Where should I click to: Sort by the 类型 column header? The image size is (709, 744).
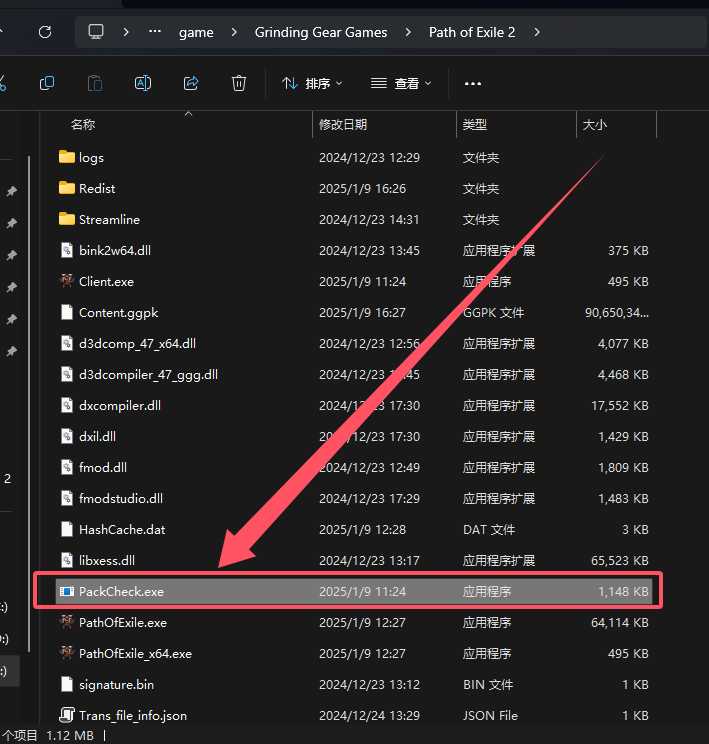click(475, 125)
